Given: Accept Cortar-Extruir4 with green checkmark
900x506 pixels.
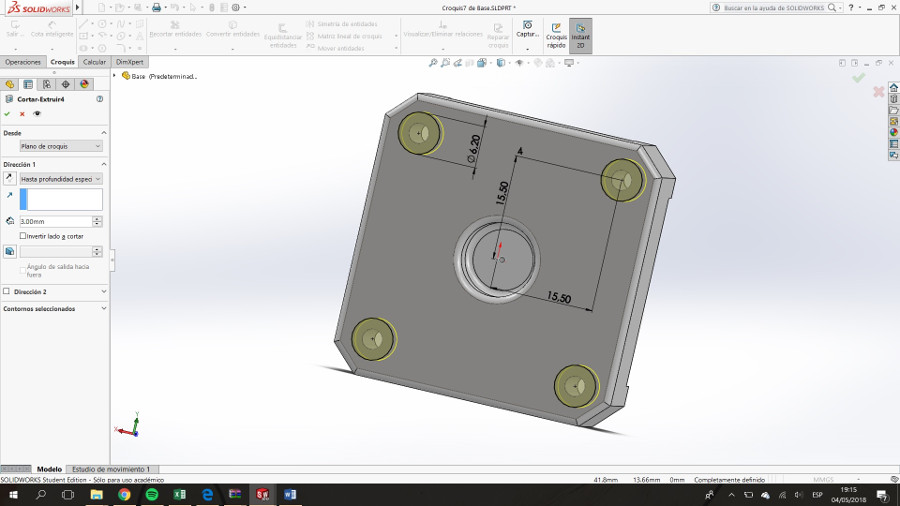Looking at the screenshot, I should 7,114.
